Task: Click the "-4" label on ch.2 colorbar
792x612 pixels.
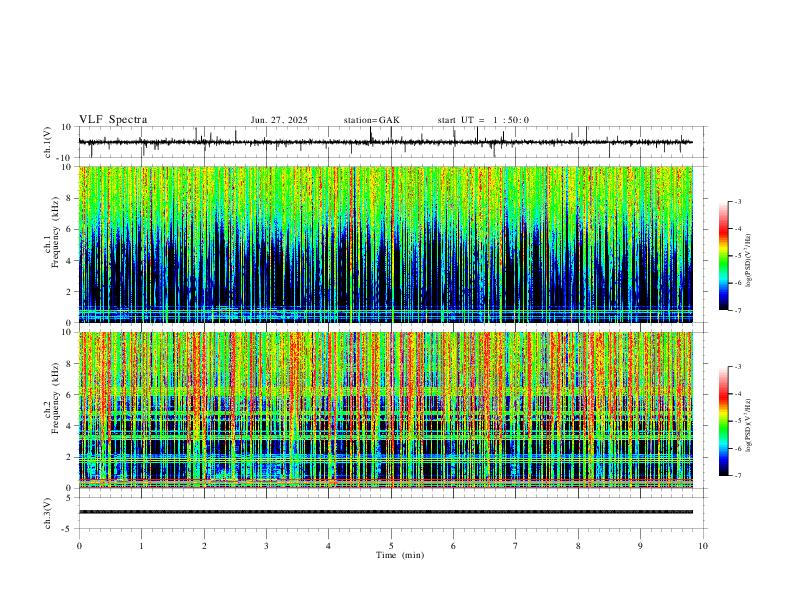Action: click(738, 394)
